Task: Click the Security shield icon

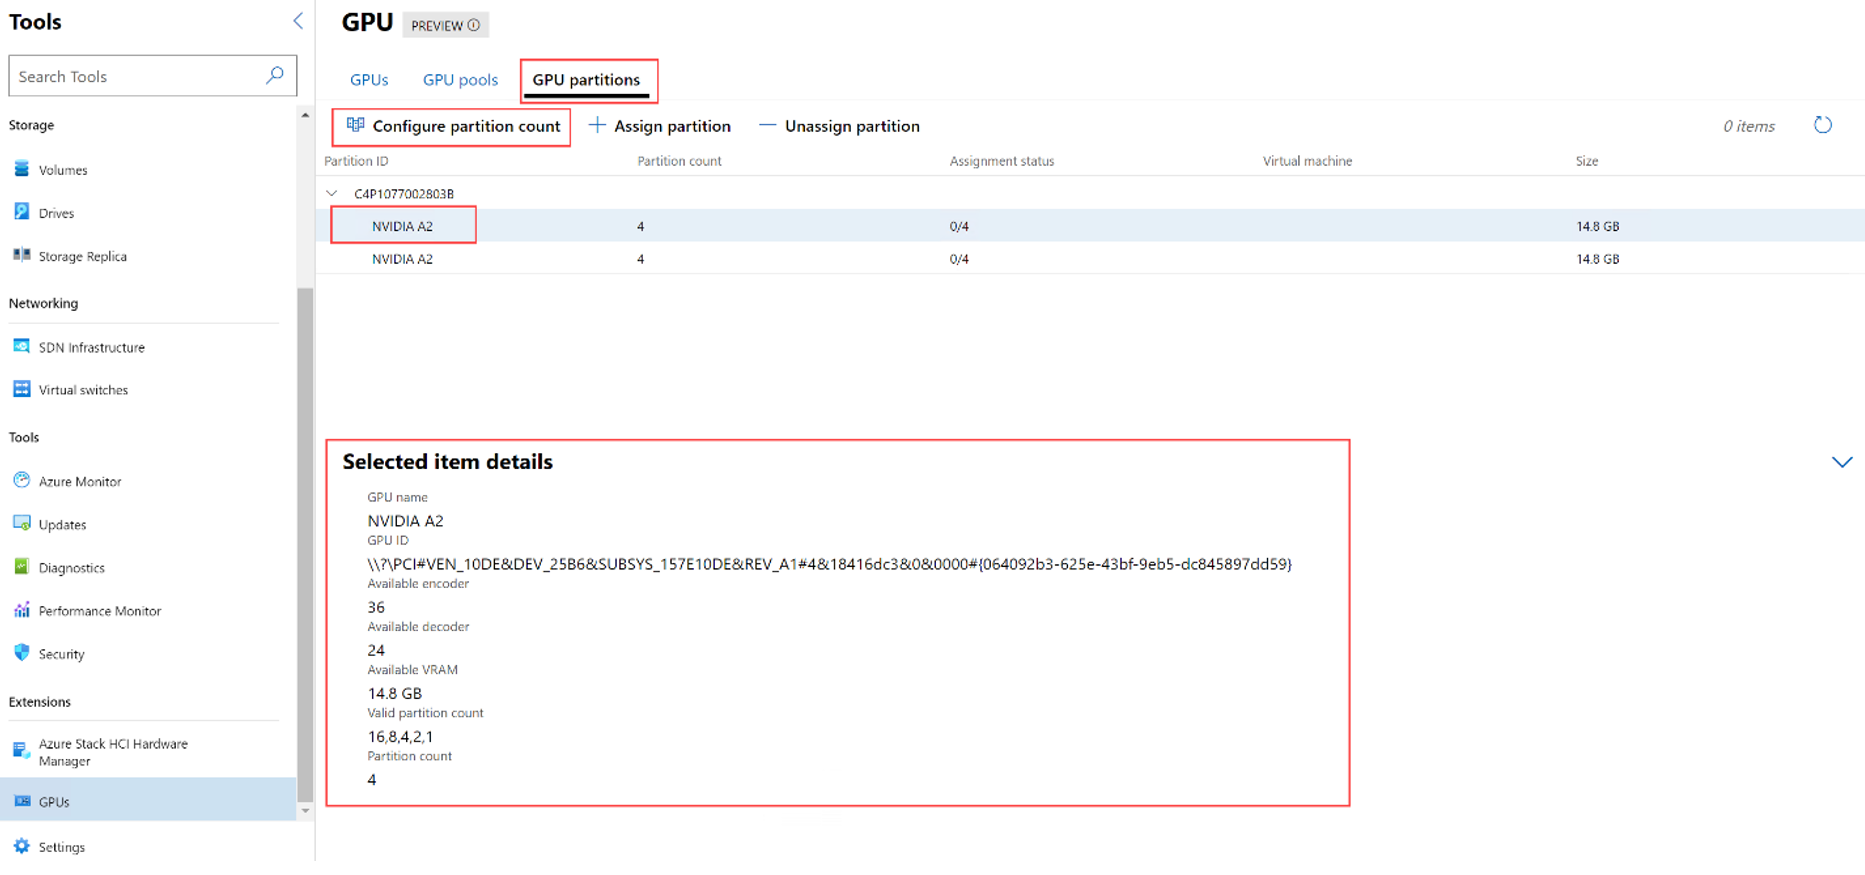Action: point(21,653)
